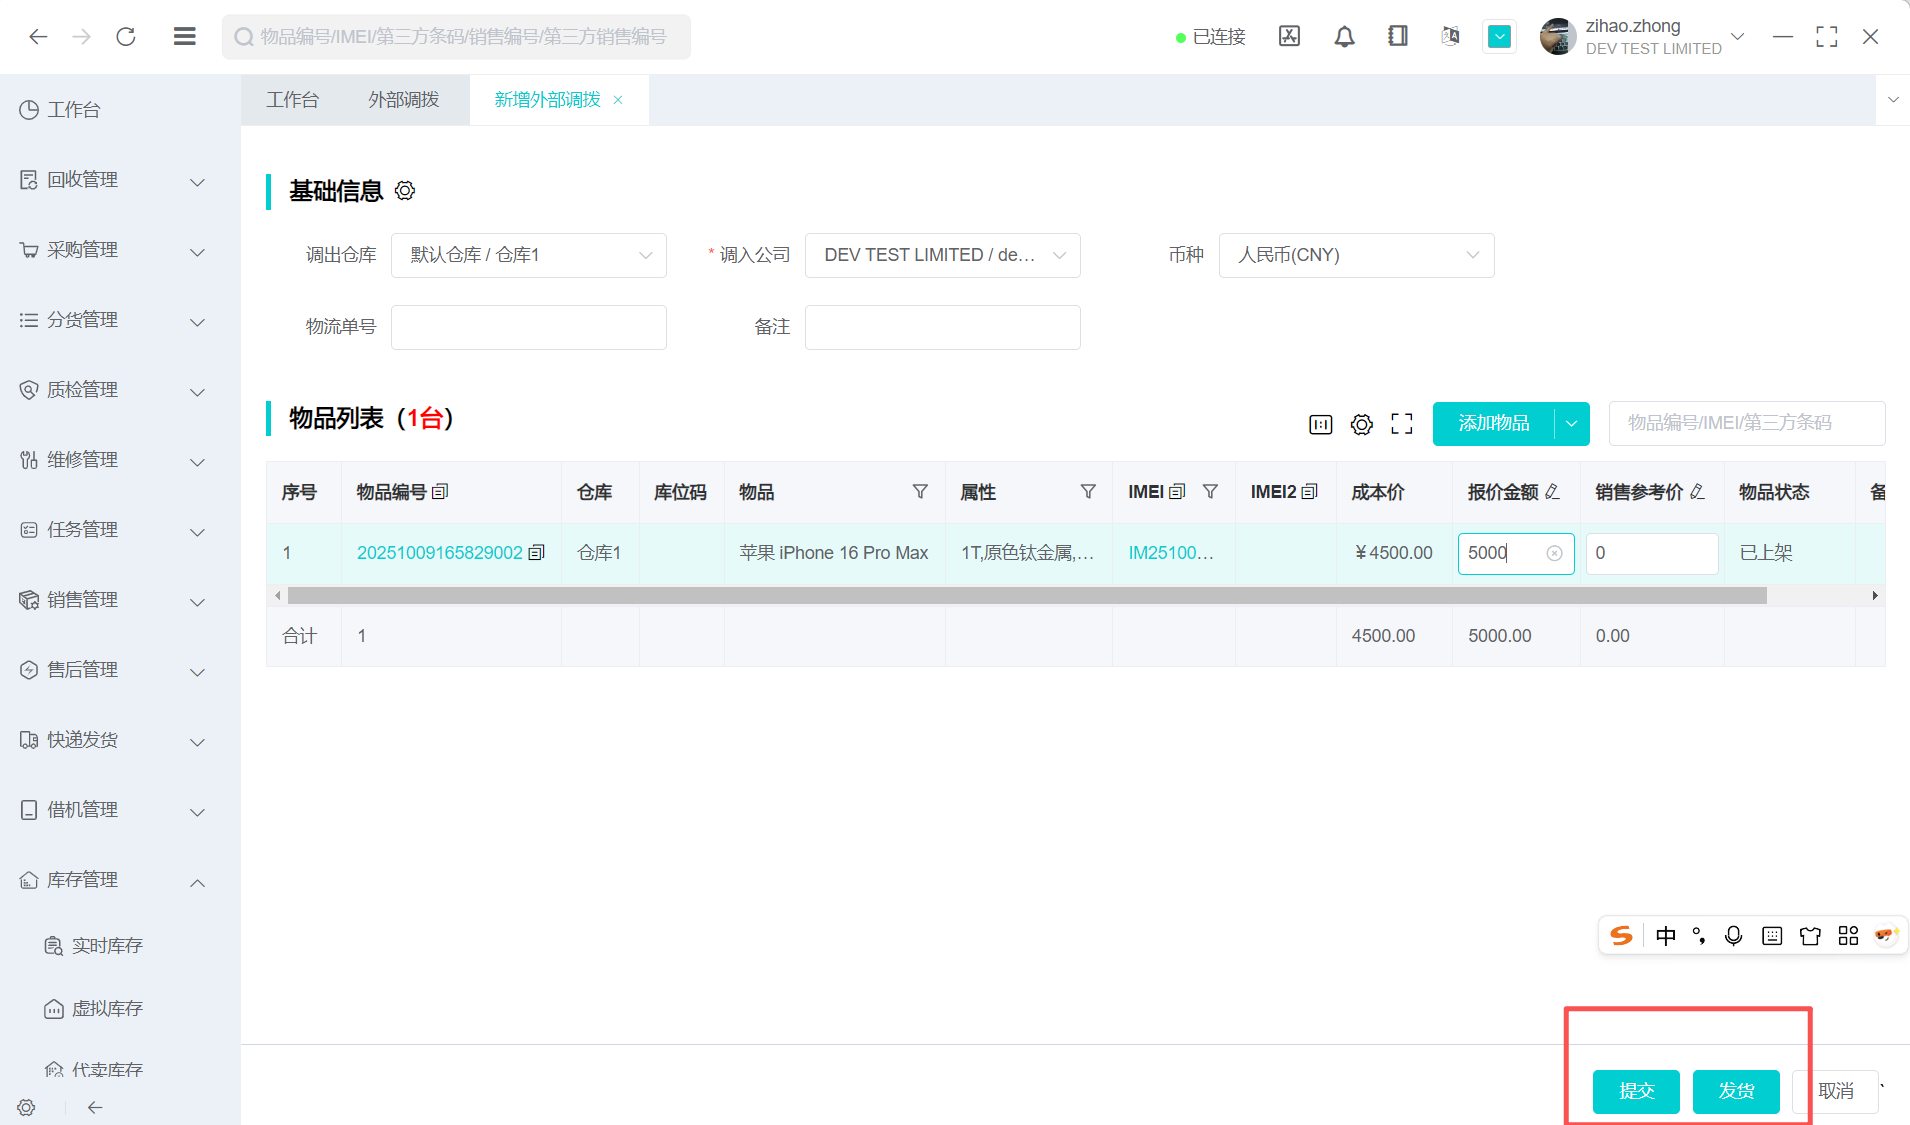Open column settings gear for 物品列表

(1361, 424)
